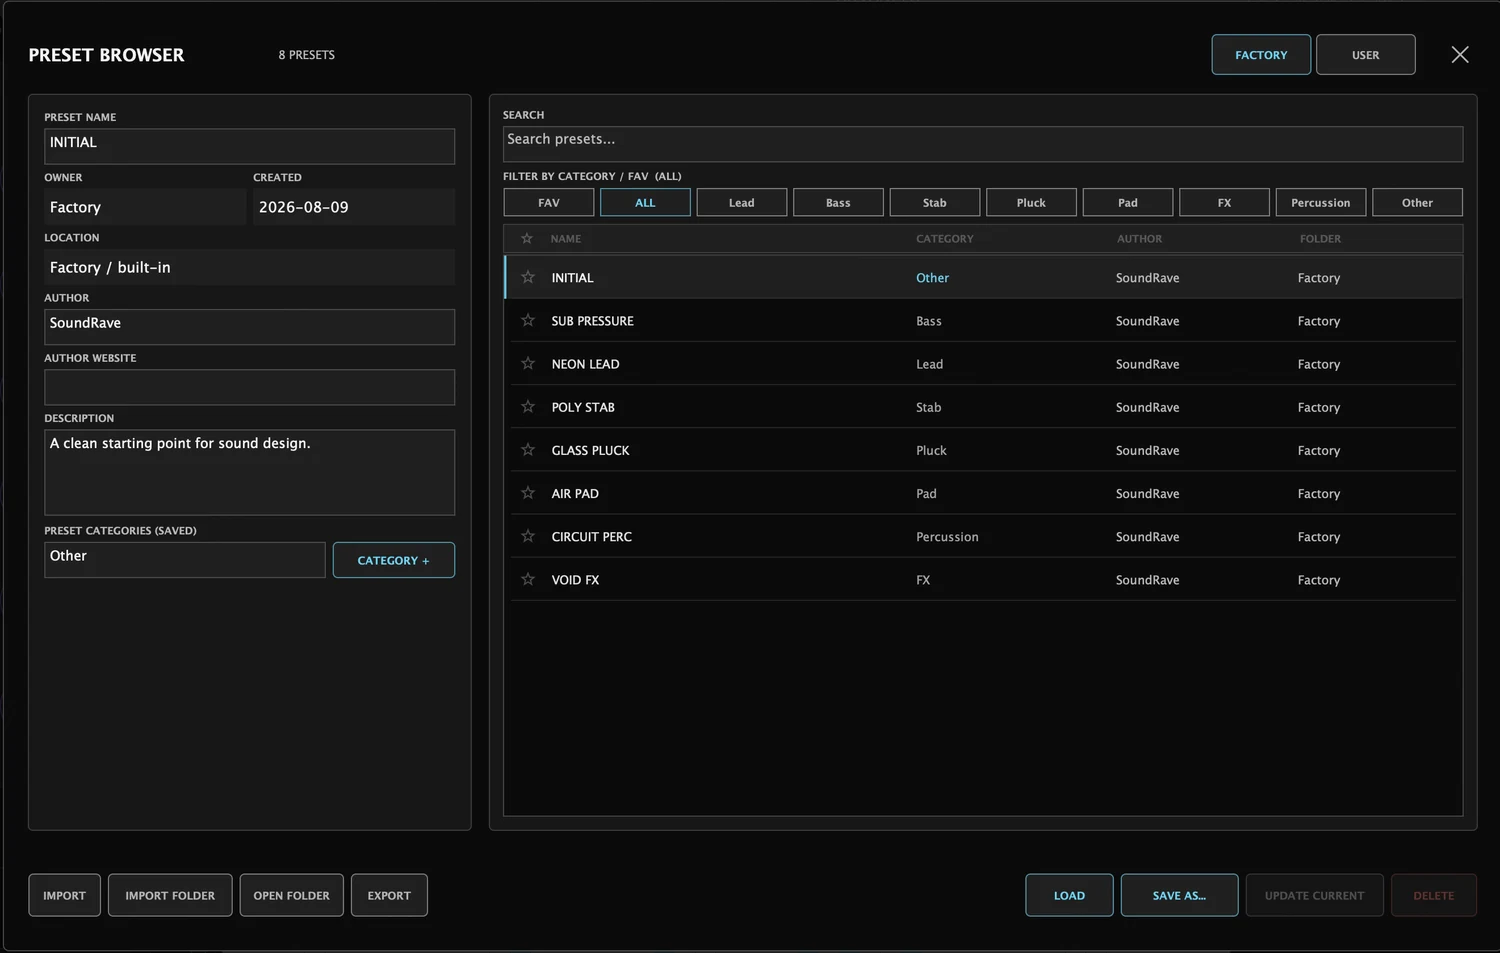Click the 8 PRESETS count label

(307, 55)
